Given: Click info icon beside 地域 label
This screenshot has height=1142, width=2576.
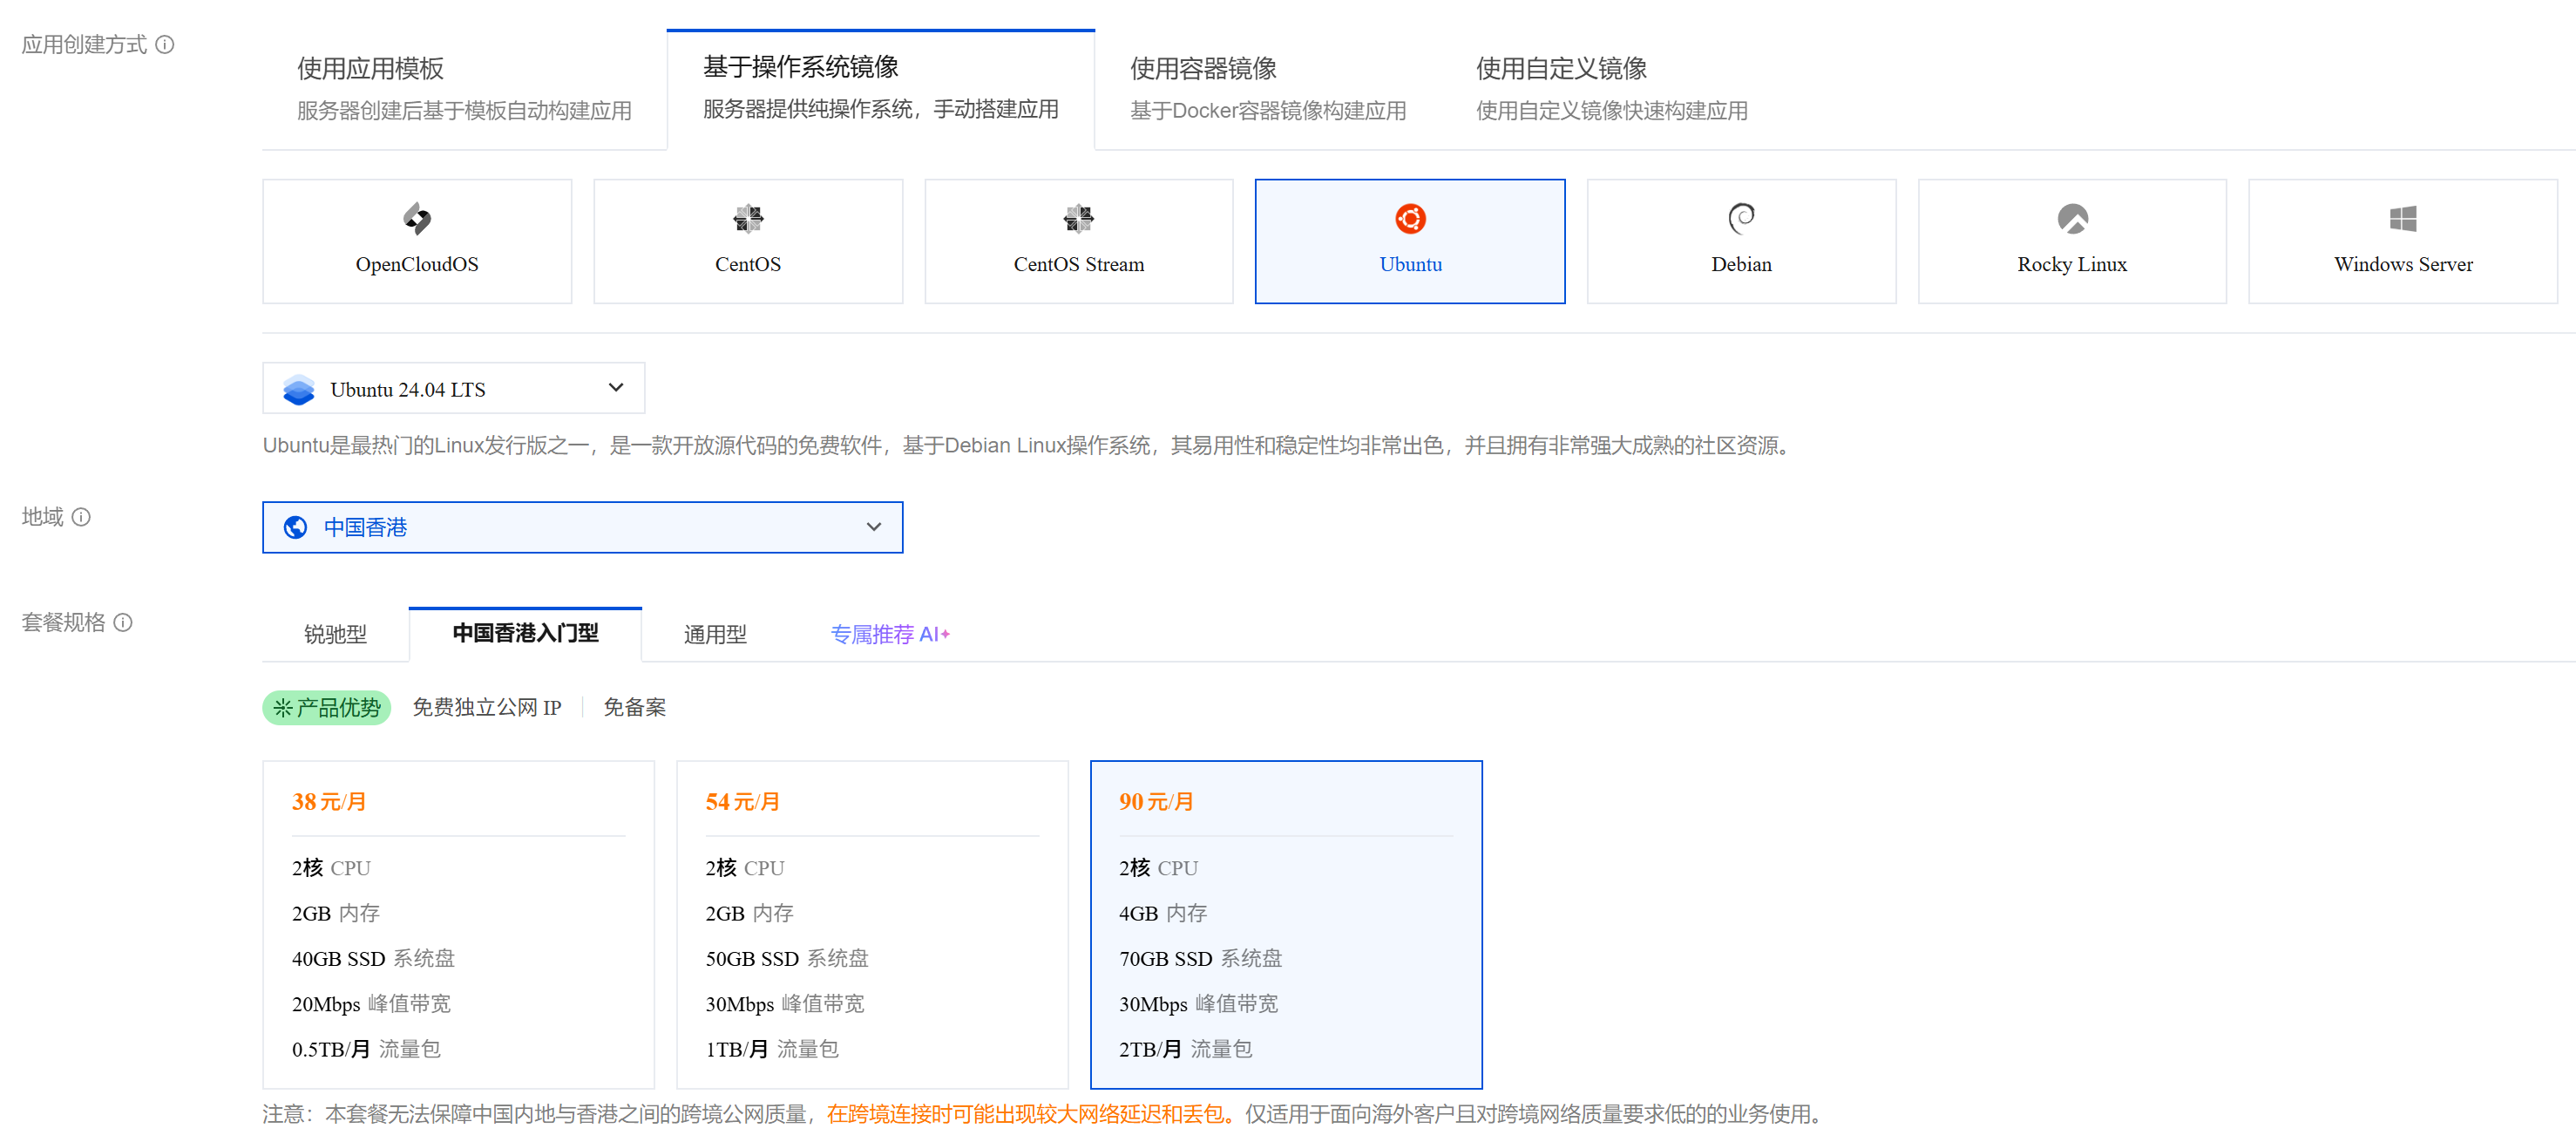Looking at the screenshot, I should pos(82,517).
